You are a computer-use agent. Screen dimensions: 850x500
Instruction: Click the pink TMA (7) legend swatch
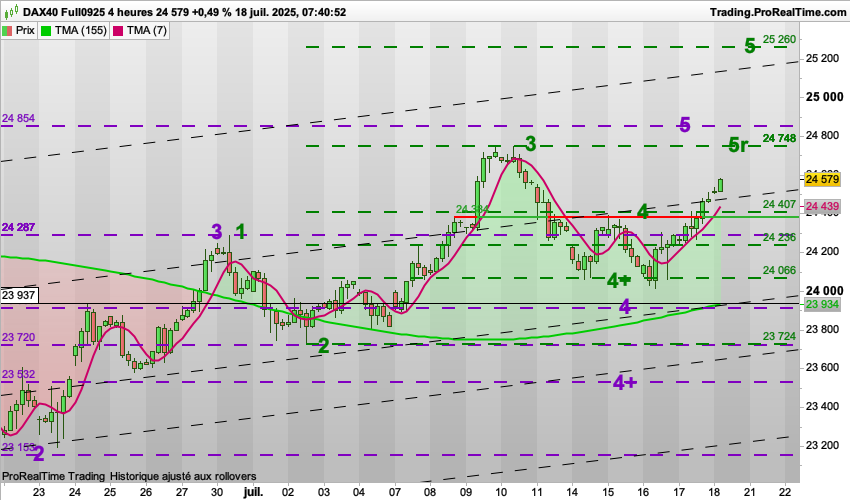tap(118, 31)
